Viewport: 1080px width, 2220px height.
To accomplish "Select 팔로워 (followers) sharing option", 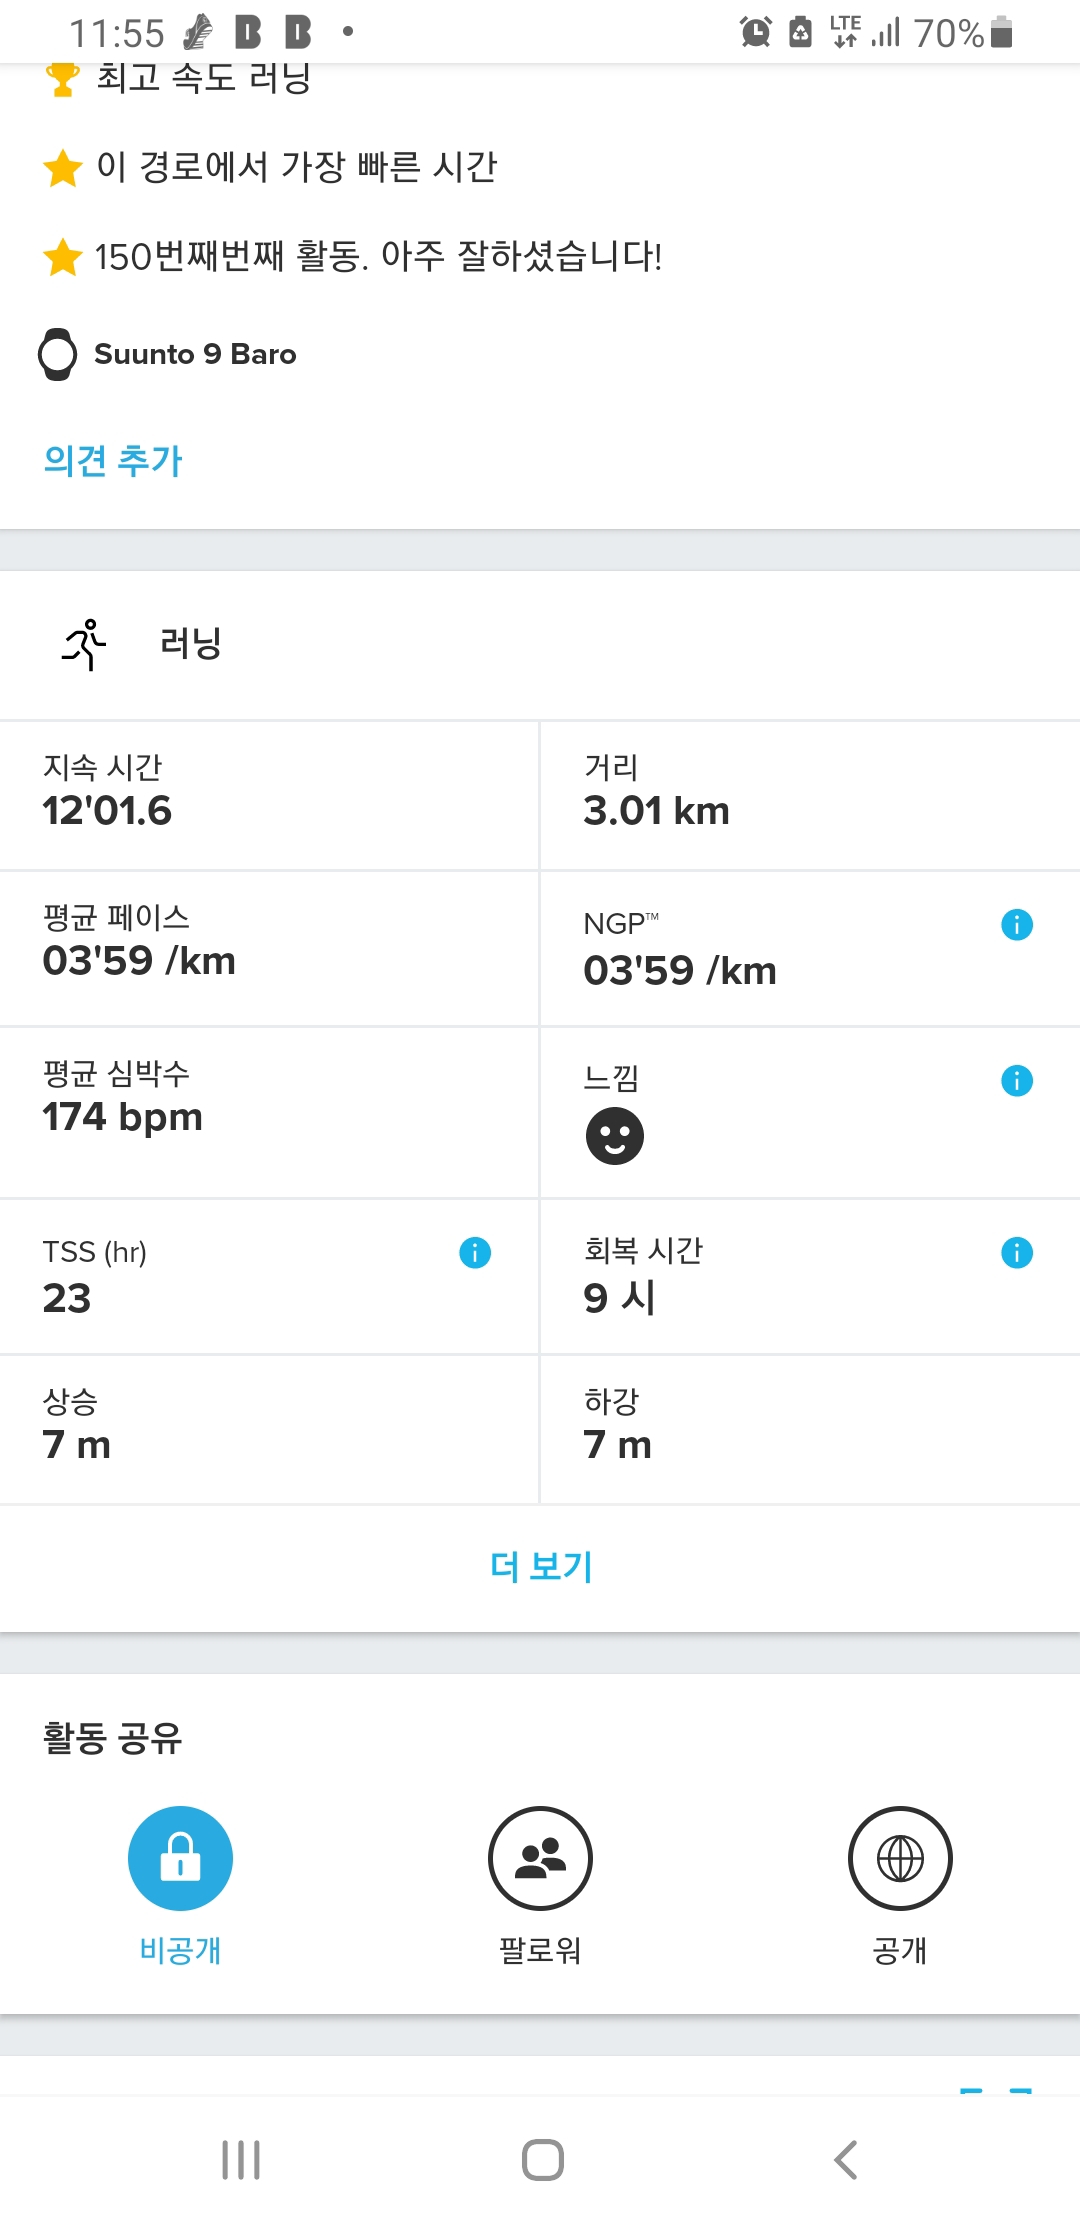I will click(540, 1859).
